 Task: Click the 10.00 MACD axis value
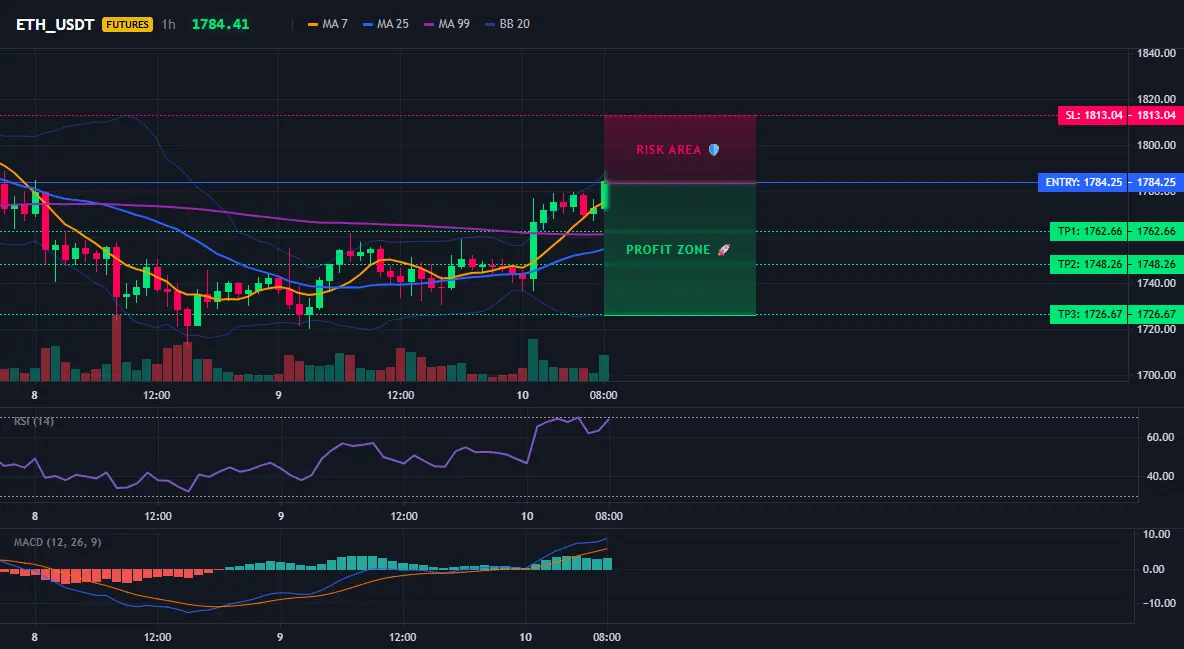[x=1158, y=534]
